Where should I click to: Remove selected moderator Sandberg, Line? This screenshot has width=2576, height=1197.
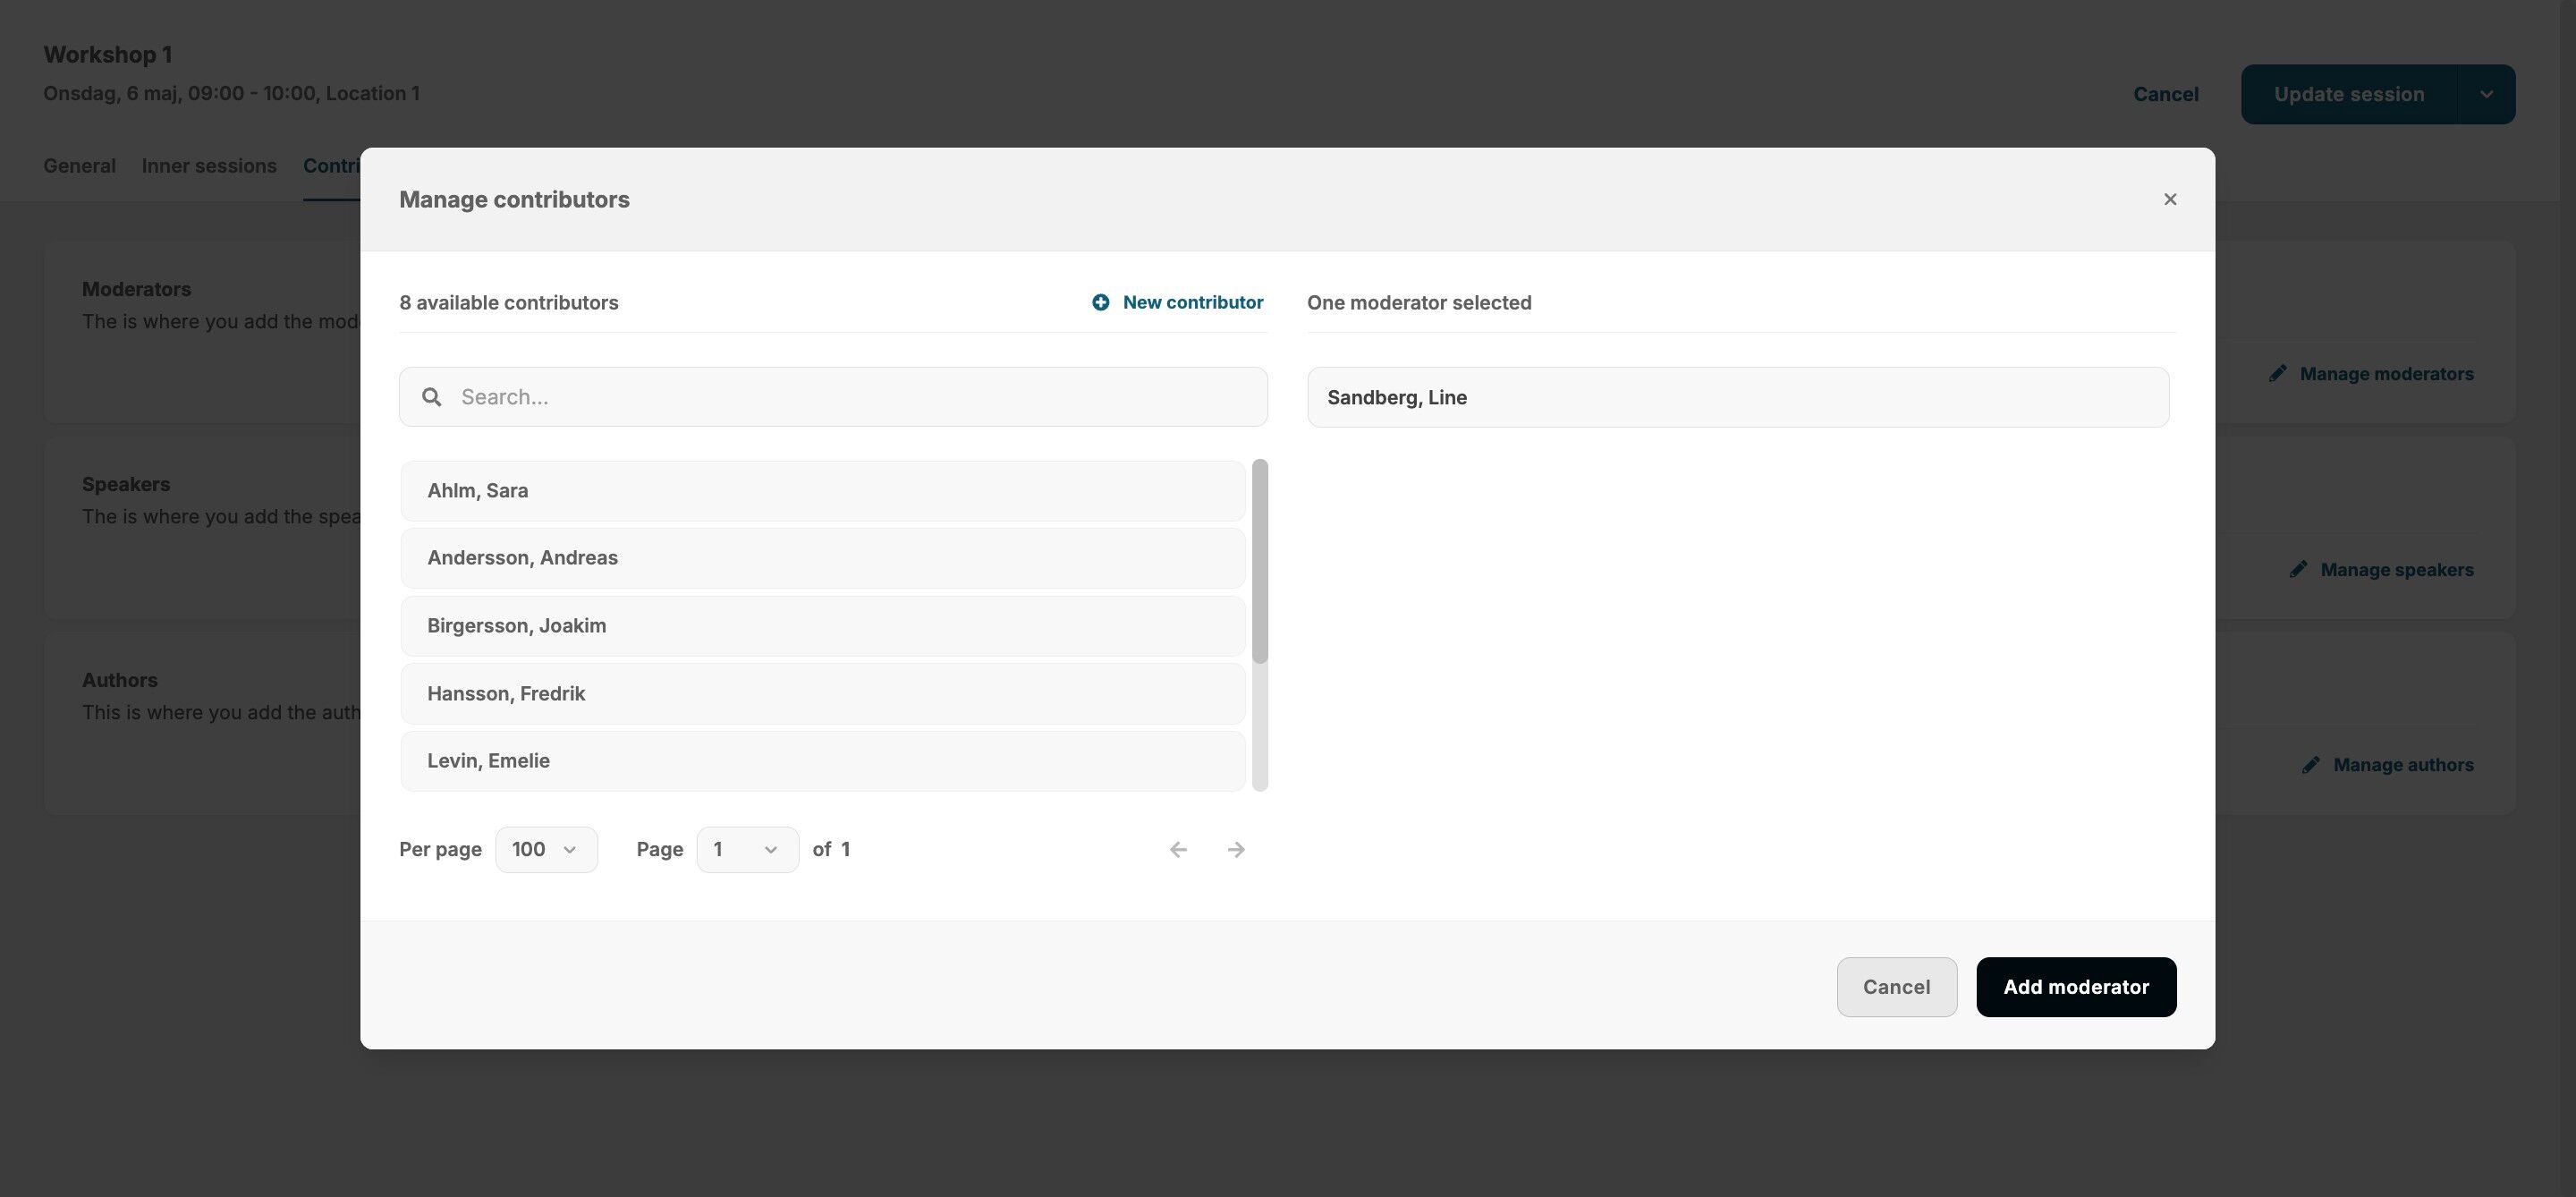[1737, 397]
